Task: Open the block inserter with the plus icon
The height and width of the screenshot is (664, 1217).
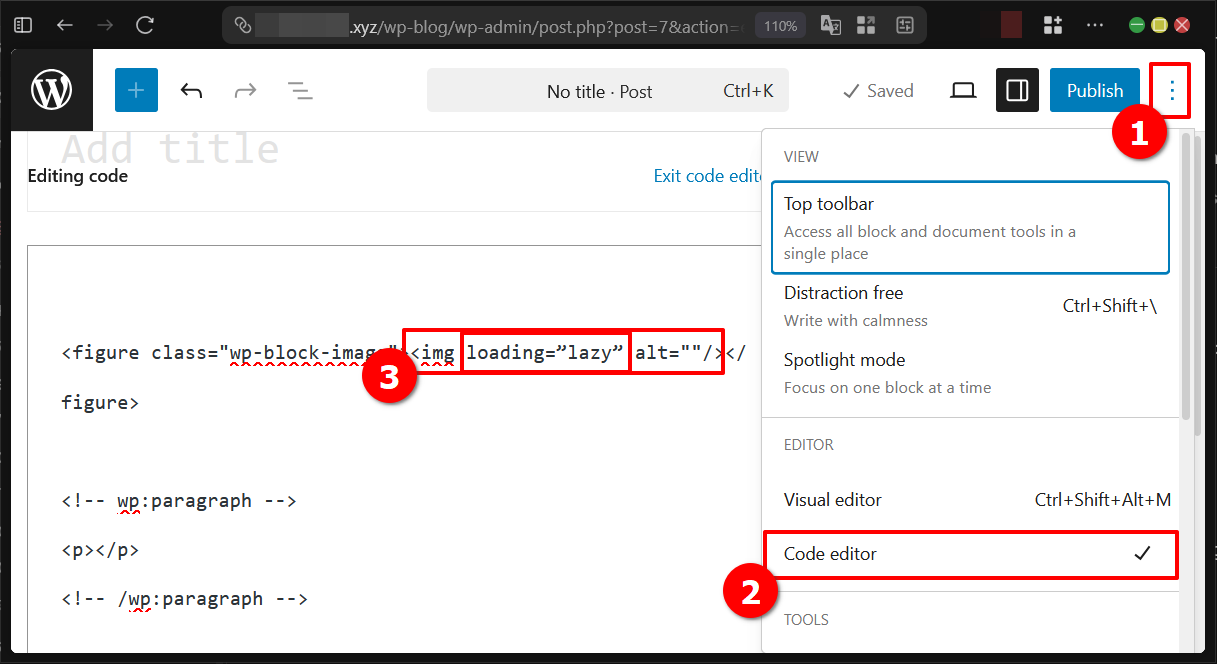Action: point(136,89)
